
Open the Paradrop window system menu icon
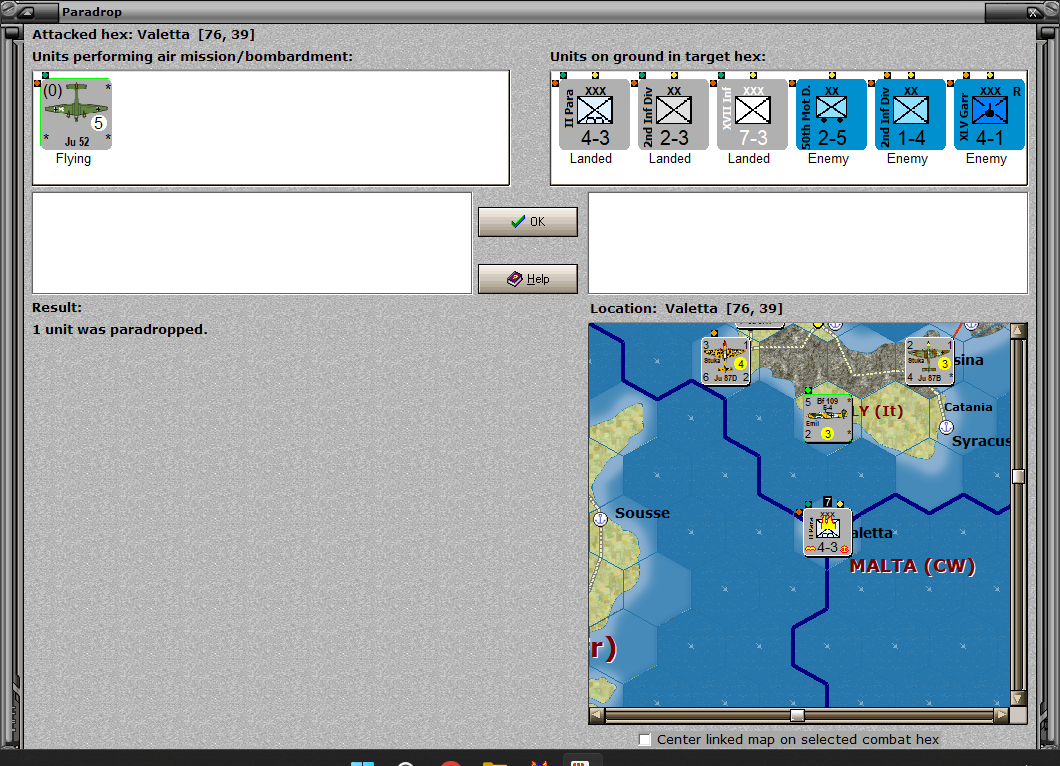pyautogui.click(x=27, y=12)
